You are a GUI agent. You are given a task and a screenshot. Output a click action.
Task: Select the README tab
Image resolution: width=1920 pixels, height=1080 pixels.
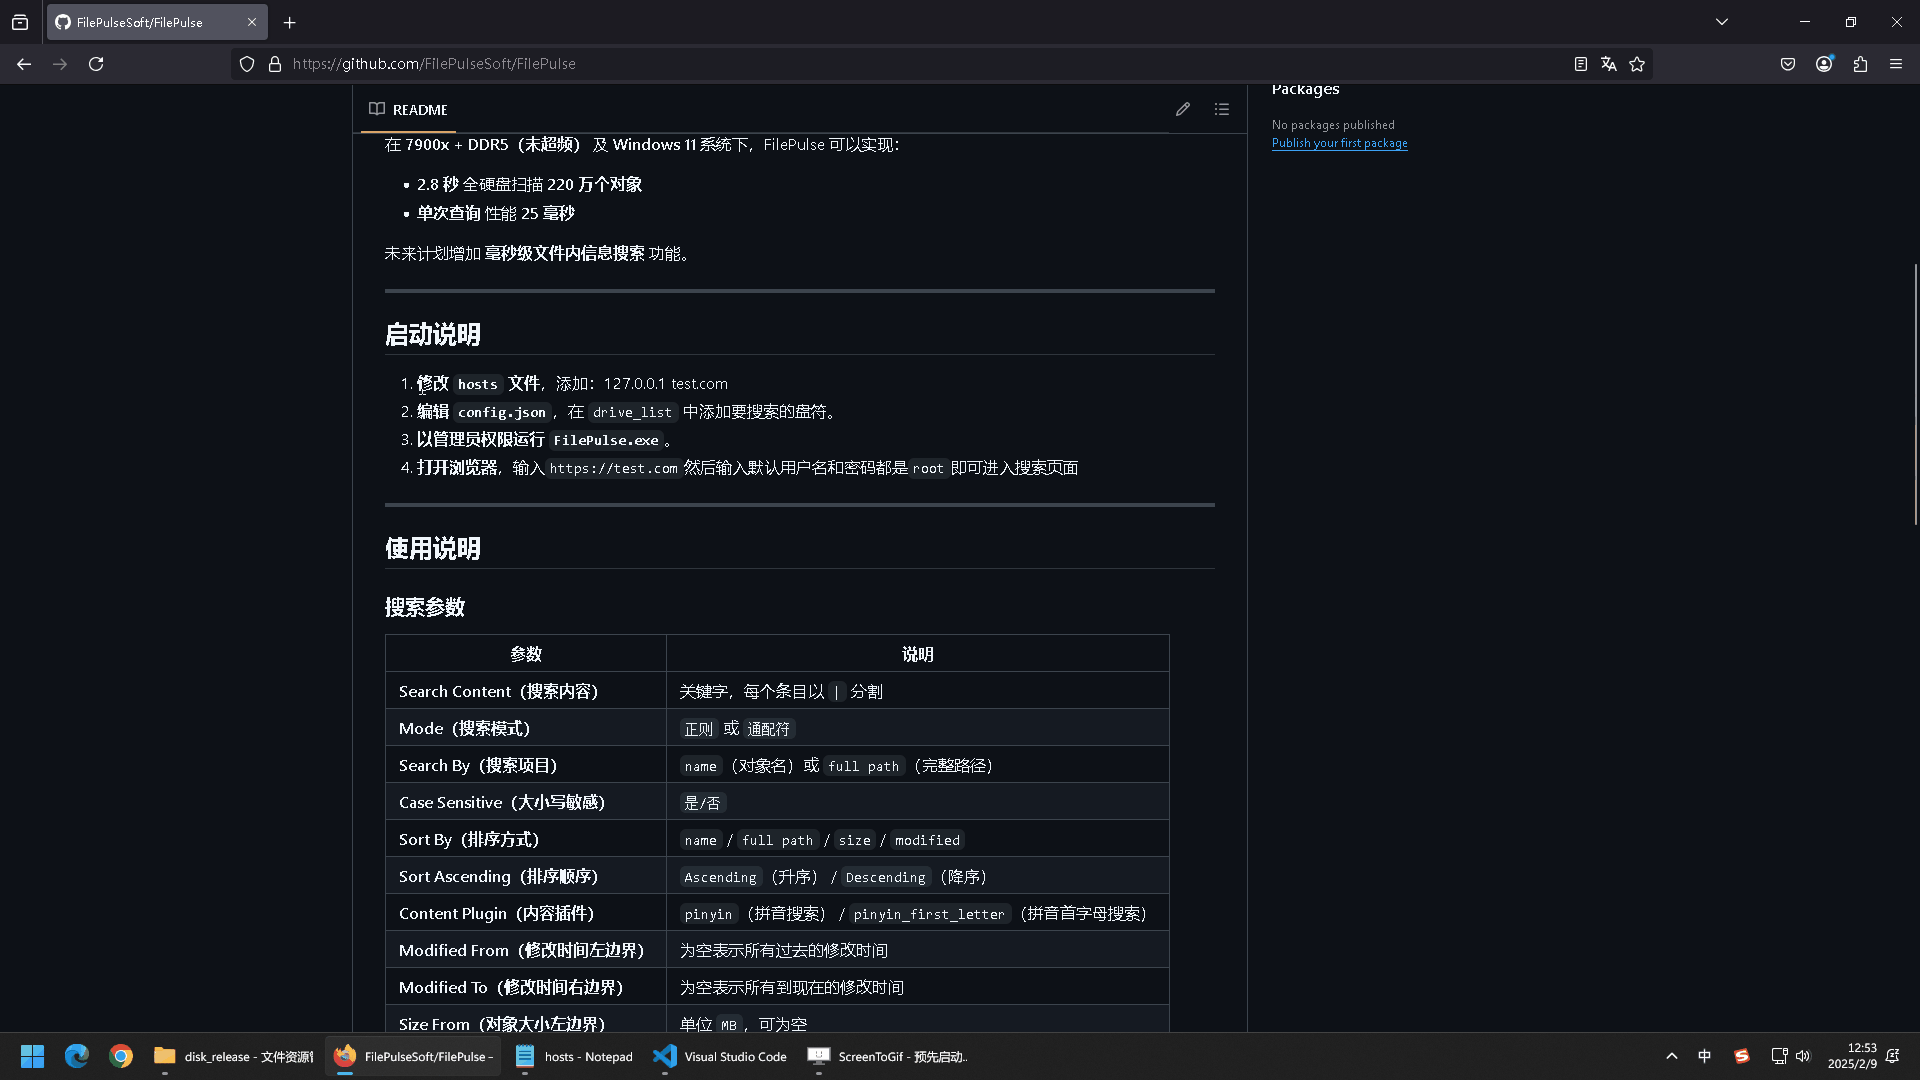tap(408, 110)
